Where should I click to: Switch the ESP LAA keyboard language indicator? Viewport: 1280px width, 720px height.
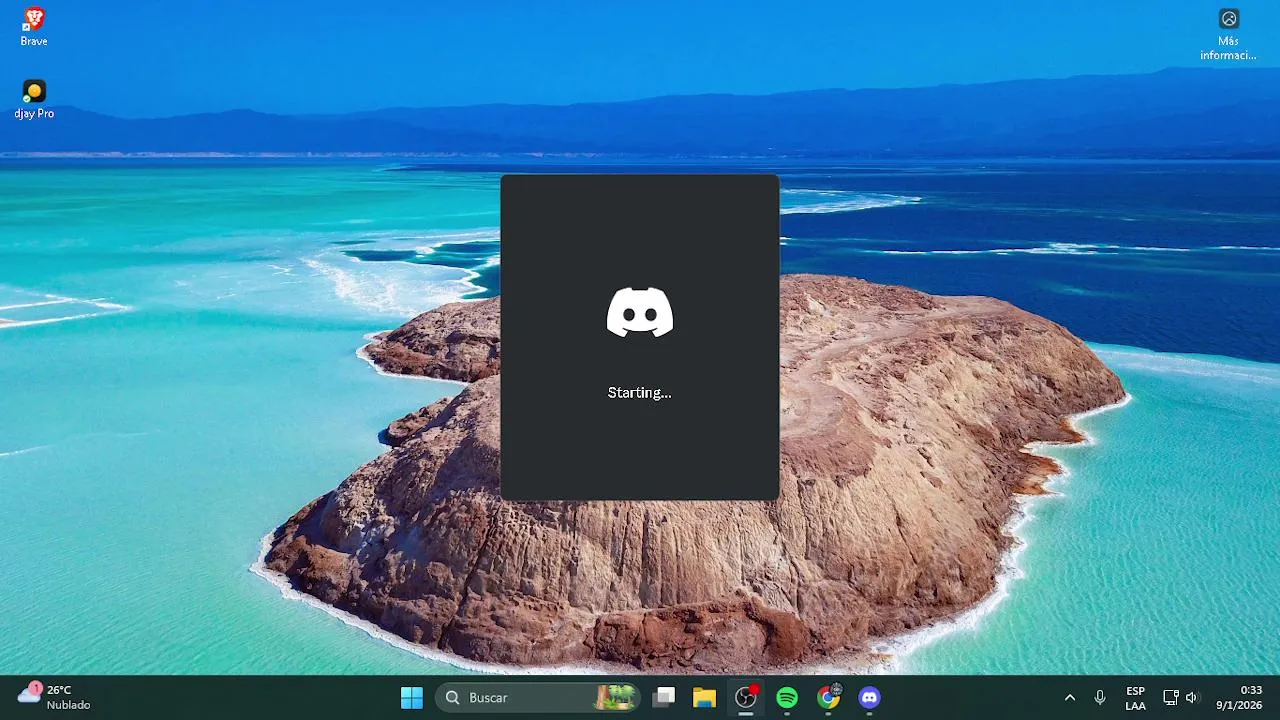[x=1135, y=698]
